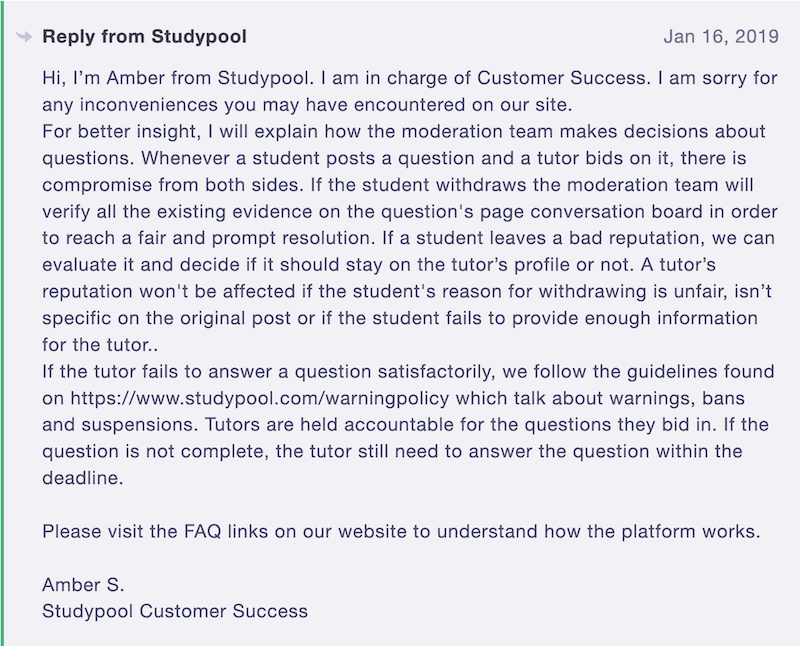Click the 'For better insight' sentence start
800x646 pixels.
tap(120, 132)
